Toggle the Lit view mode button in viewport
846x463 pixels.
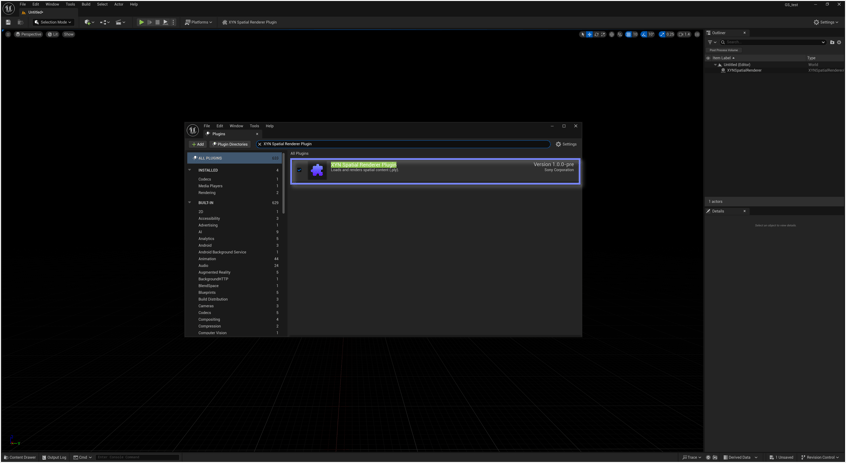pyautogui.click(x=53, y=34)
